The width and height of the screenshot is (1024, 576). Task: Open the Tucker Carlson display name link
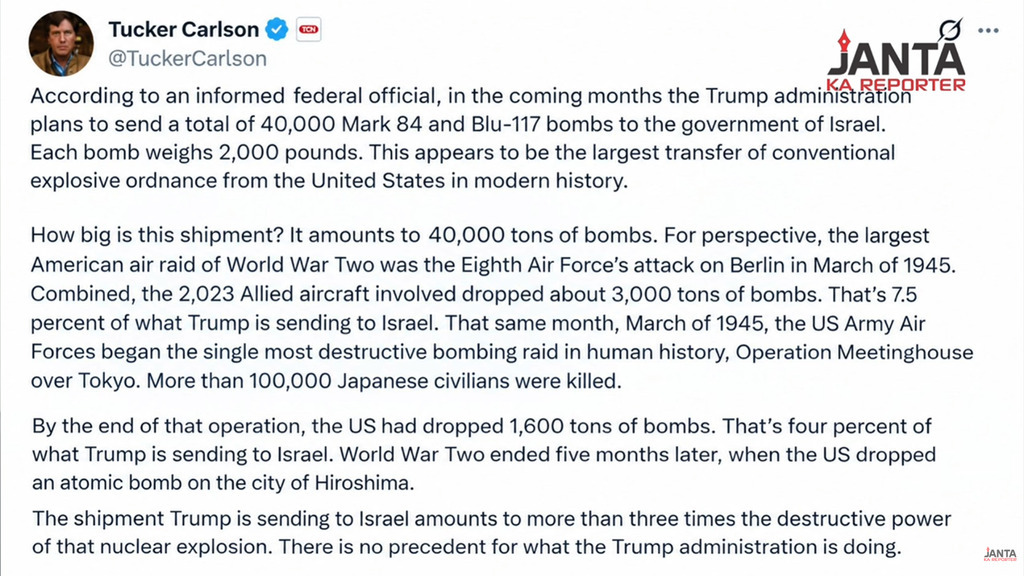(184, 29)
